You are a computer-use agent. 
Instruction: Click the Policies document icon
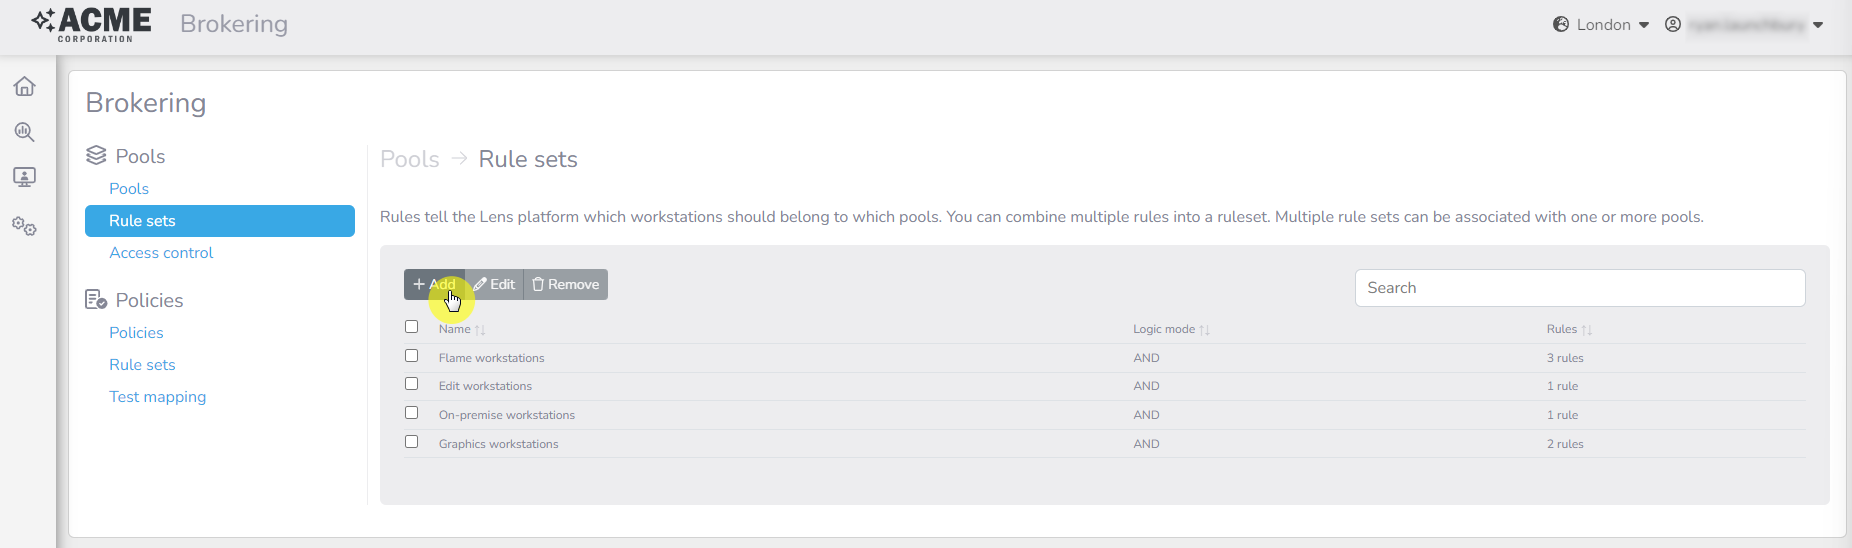96,300
